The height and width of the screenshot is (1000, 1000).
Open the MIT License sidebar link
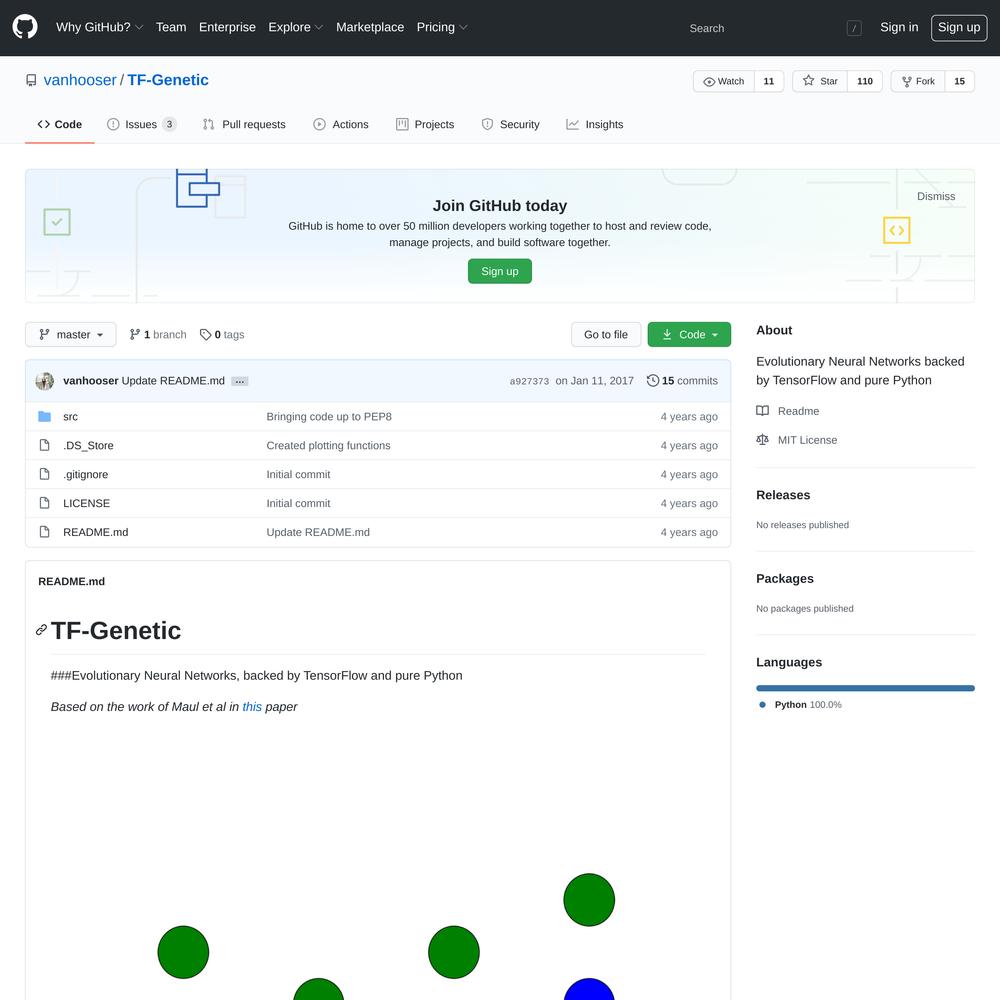pos(797,440)
